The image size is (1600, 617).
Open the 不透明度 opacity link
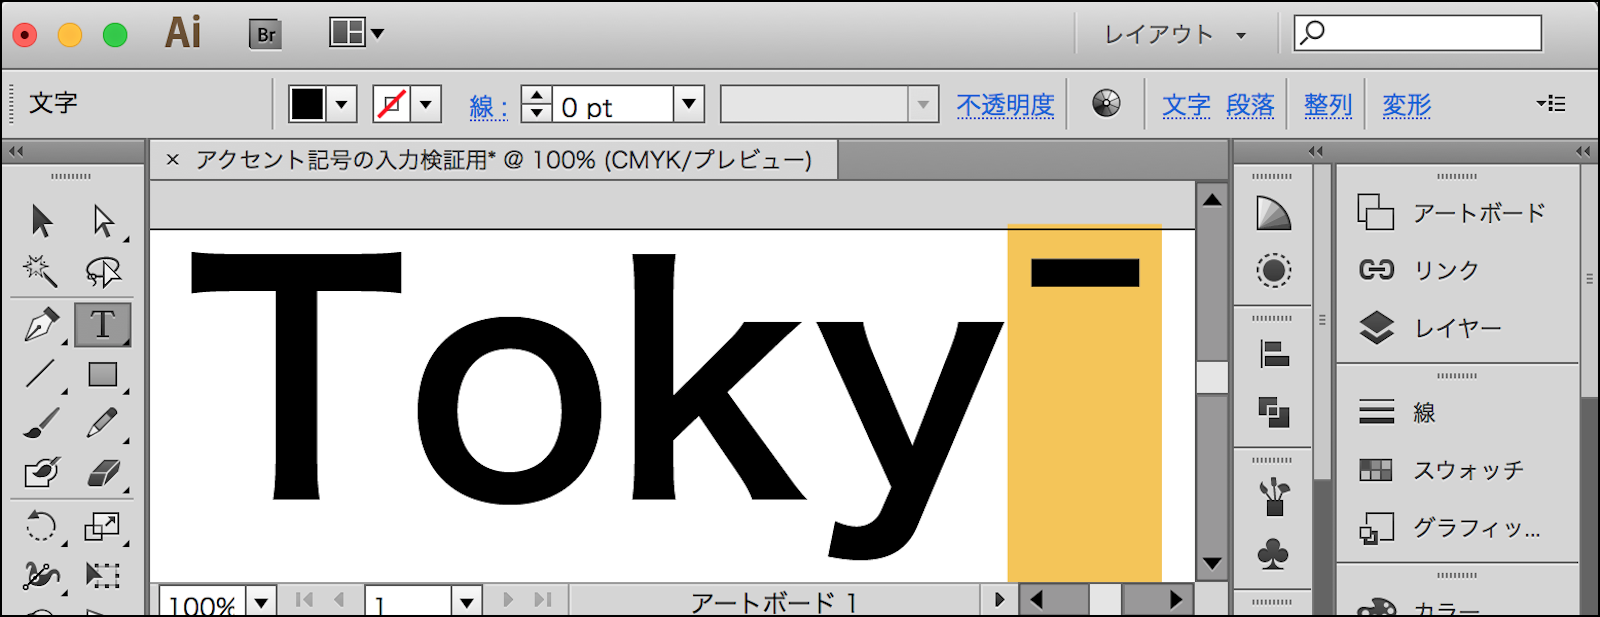(1005, 105)
